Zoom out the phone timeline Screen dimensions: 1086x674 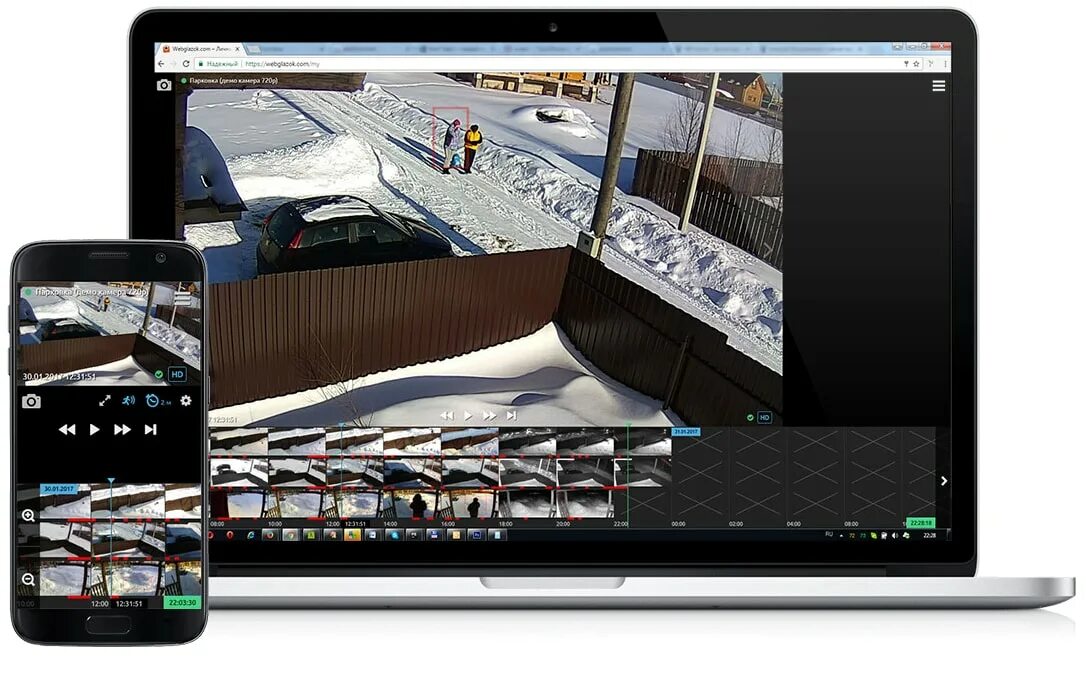28,579
